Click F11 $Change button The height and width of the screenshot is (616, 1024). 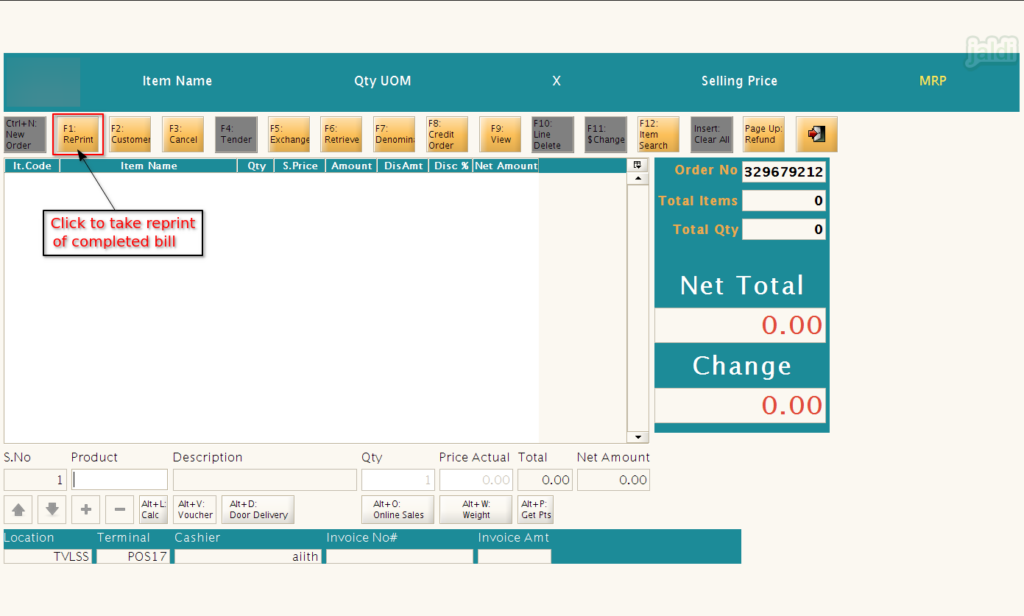[x=605, y=135]
